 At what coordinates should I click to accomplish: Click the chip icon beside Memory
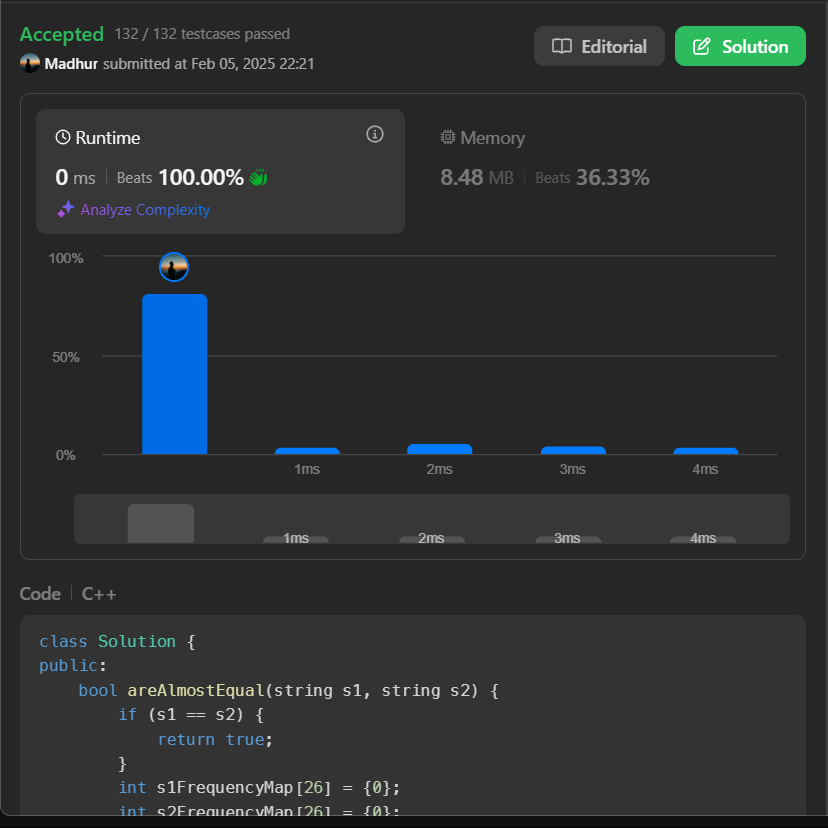click(448, 137)
